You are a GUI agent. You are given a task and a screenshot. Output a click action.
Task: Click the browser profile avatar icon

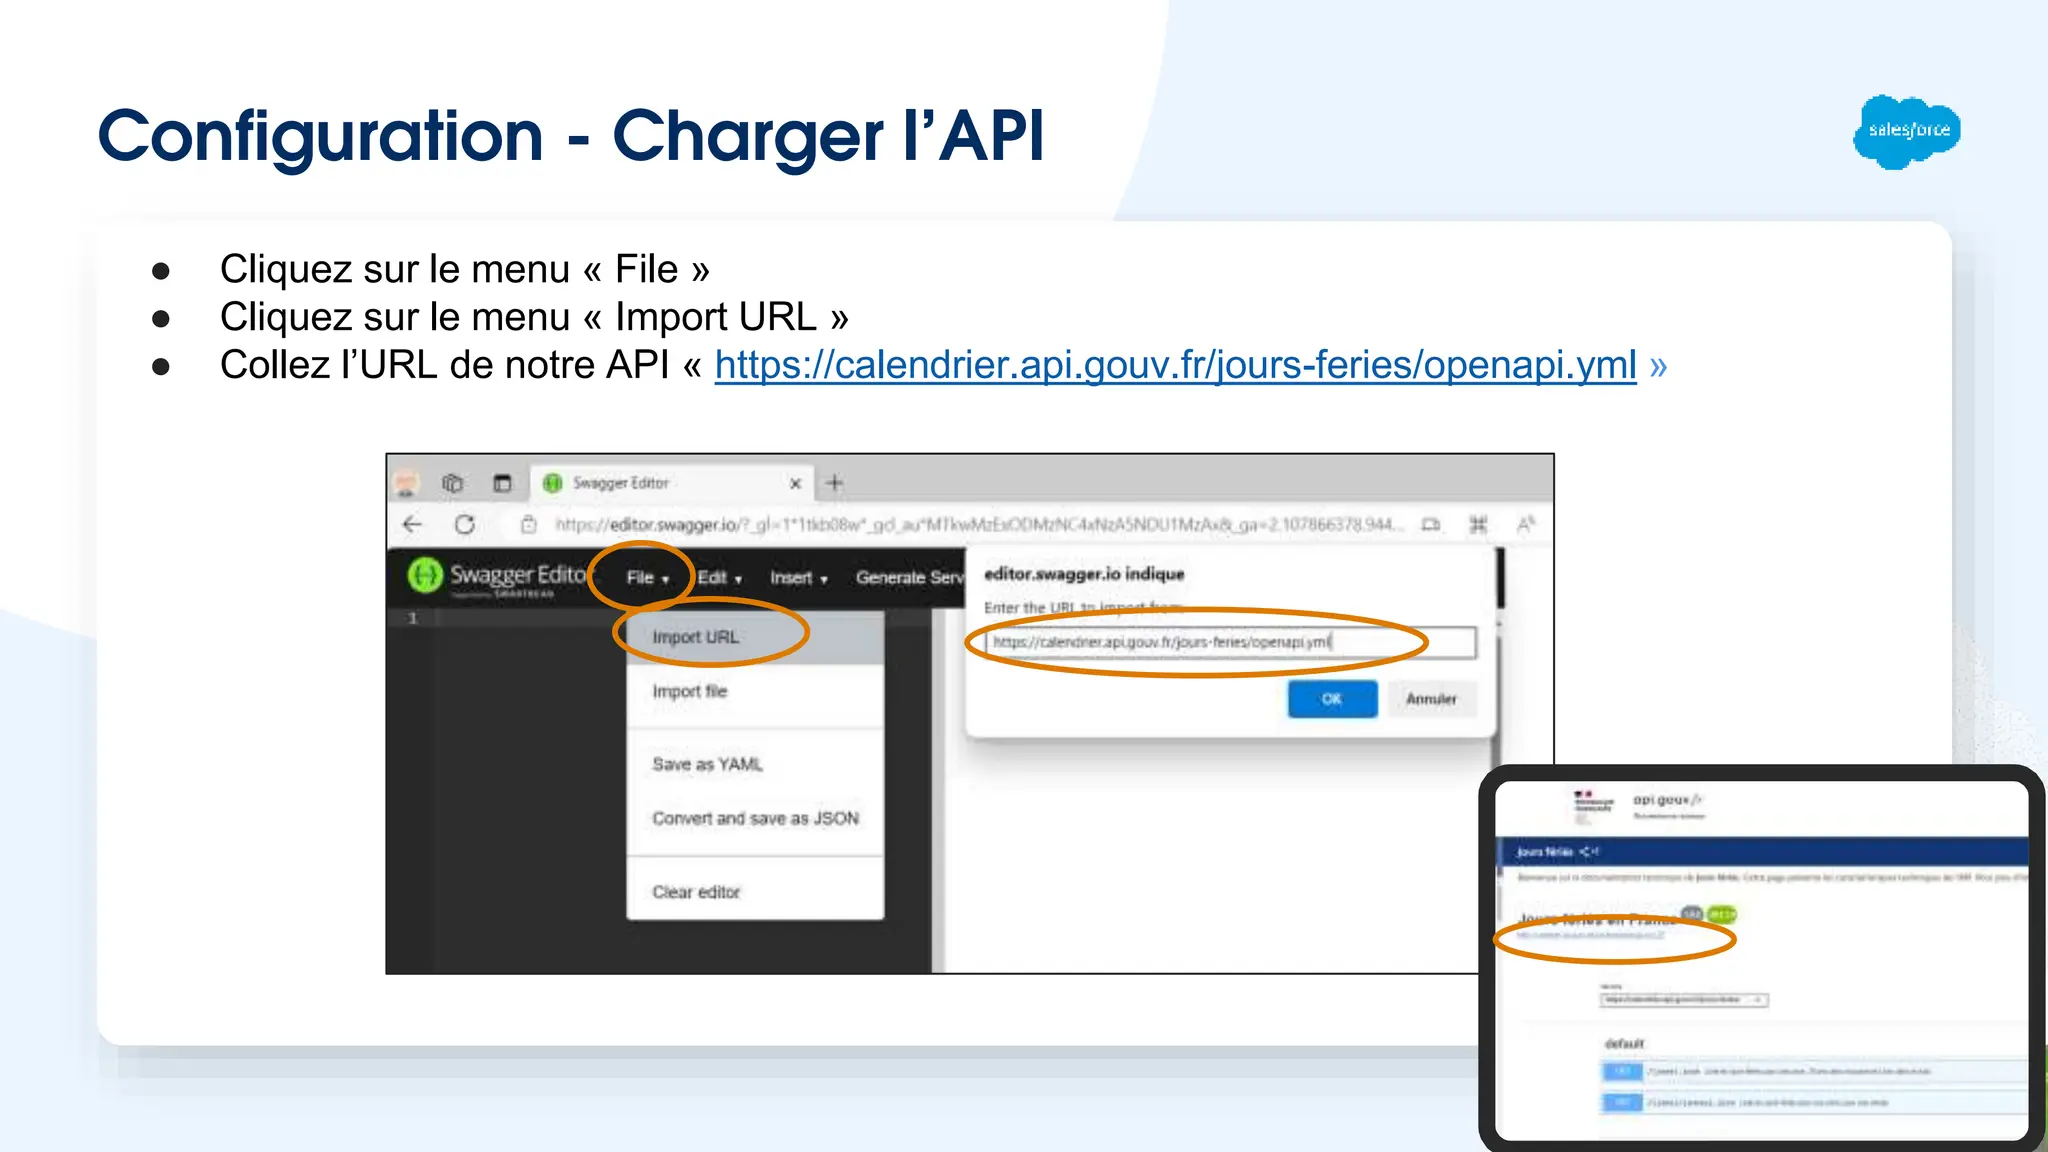click(x=406, y=484)
